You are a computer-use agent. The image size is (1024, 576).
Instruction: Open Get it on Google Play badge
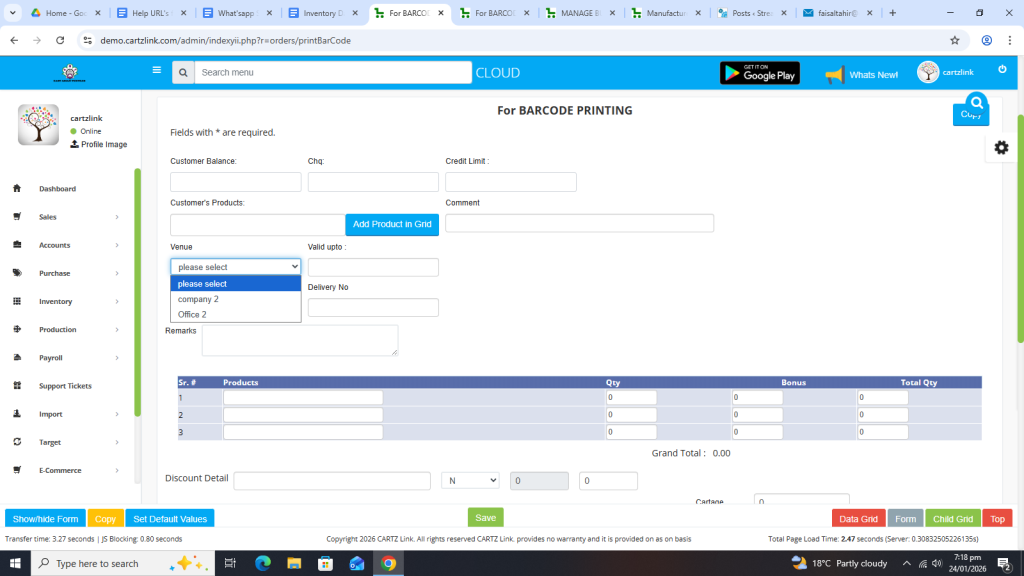[759, 73]
